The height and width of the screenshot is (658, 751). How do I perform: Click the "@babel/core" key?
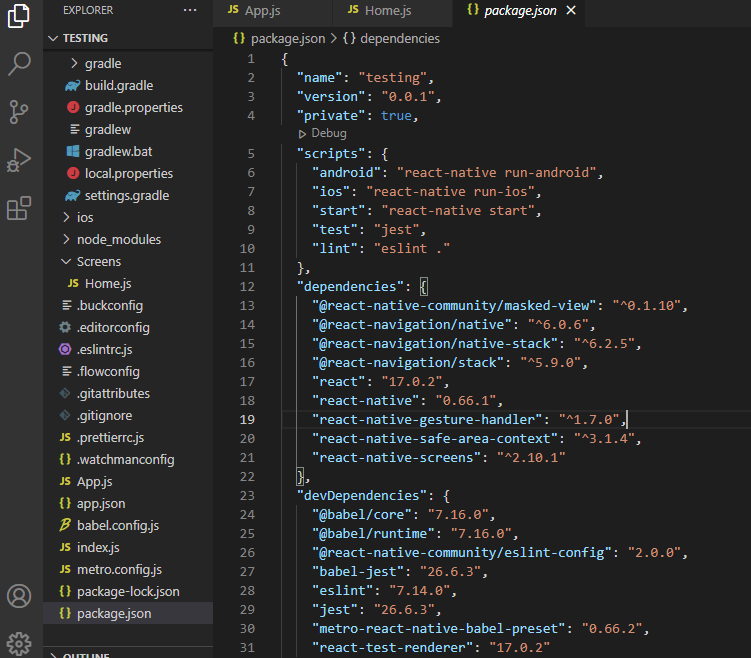pos(362,514)
